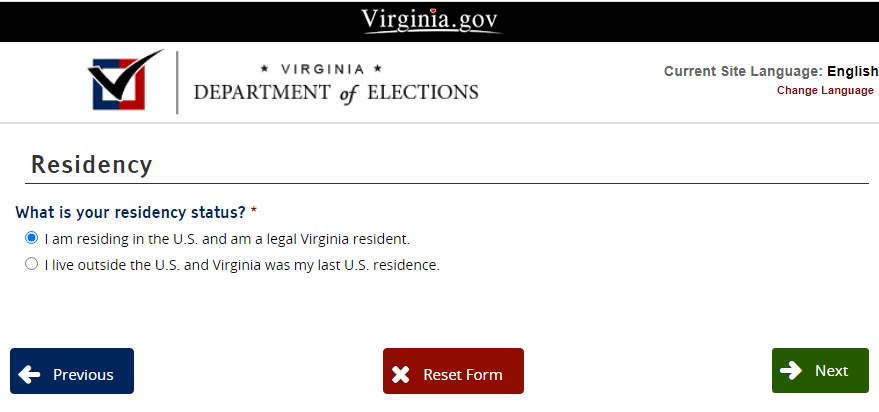879x412 pixels.
Task: Click the red required asterisk
Action: [x=254, y=213]
